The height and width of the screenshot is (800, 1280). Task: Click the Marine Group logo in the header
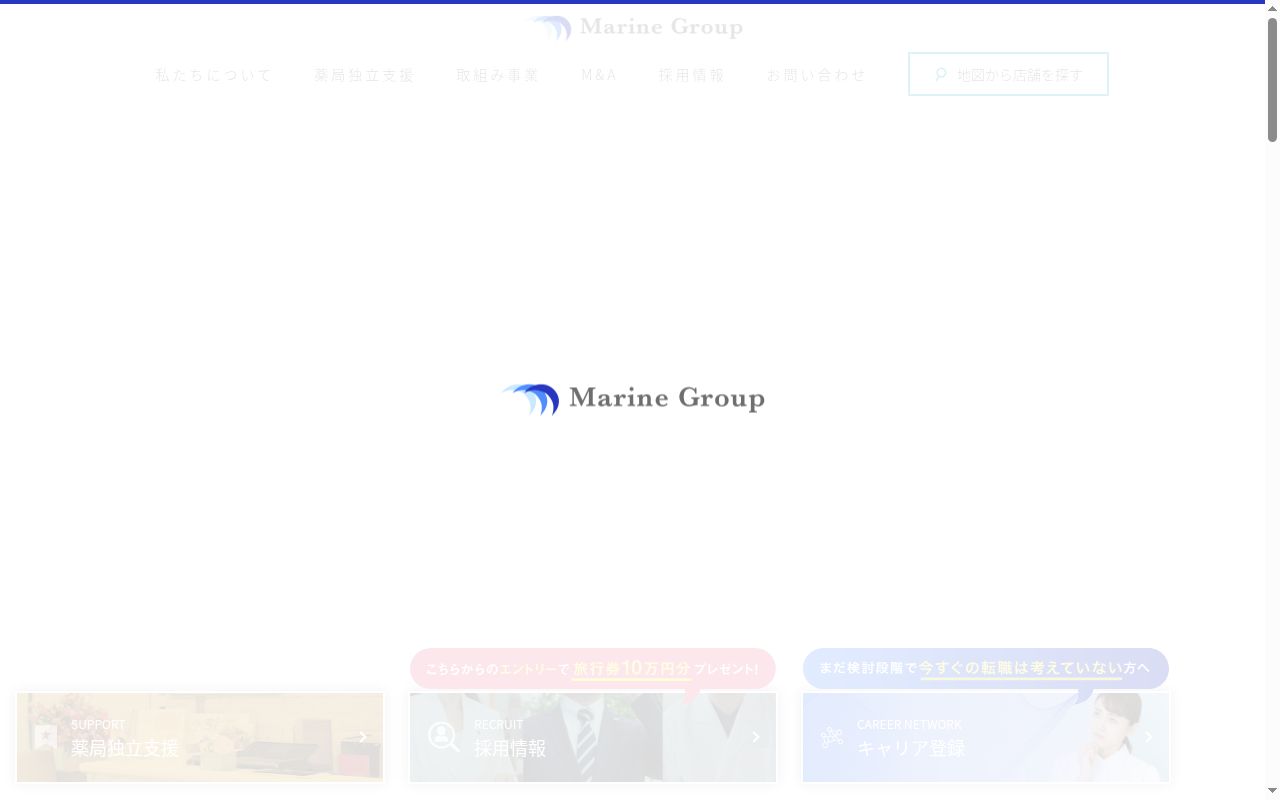(634, 28)
